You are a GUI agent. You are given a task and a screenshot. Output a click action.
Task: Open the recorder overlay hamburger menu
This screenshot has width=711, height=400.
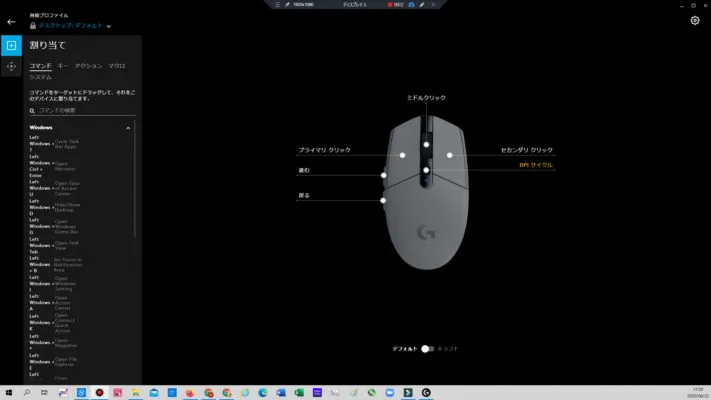[278, 5]
